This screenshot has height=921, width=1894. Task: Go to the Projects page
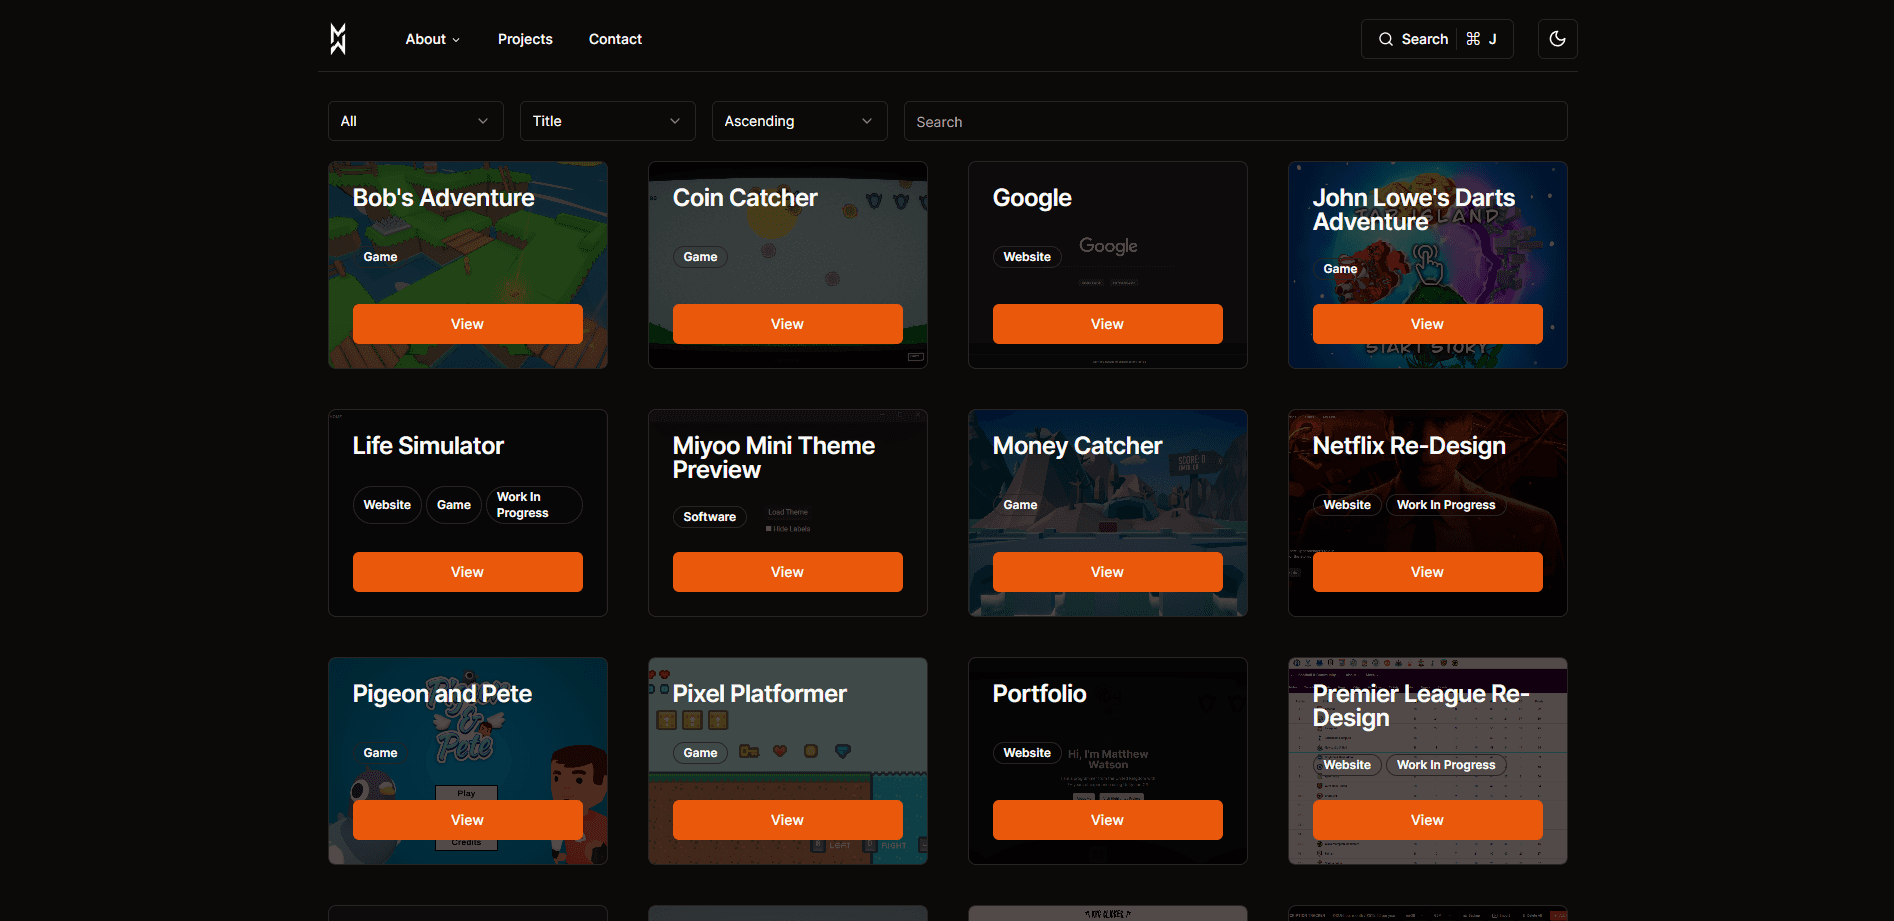[525, 39]
